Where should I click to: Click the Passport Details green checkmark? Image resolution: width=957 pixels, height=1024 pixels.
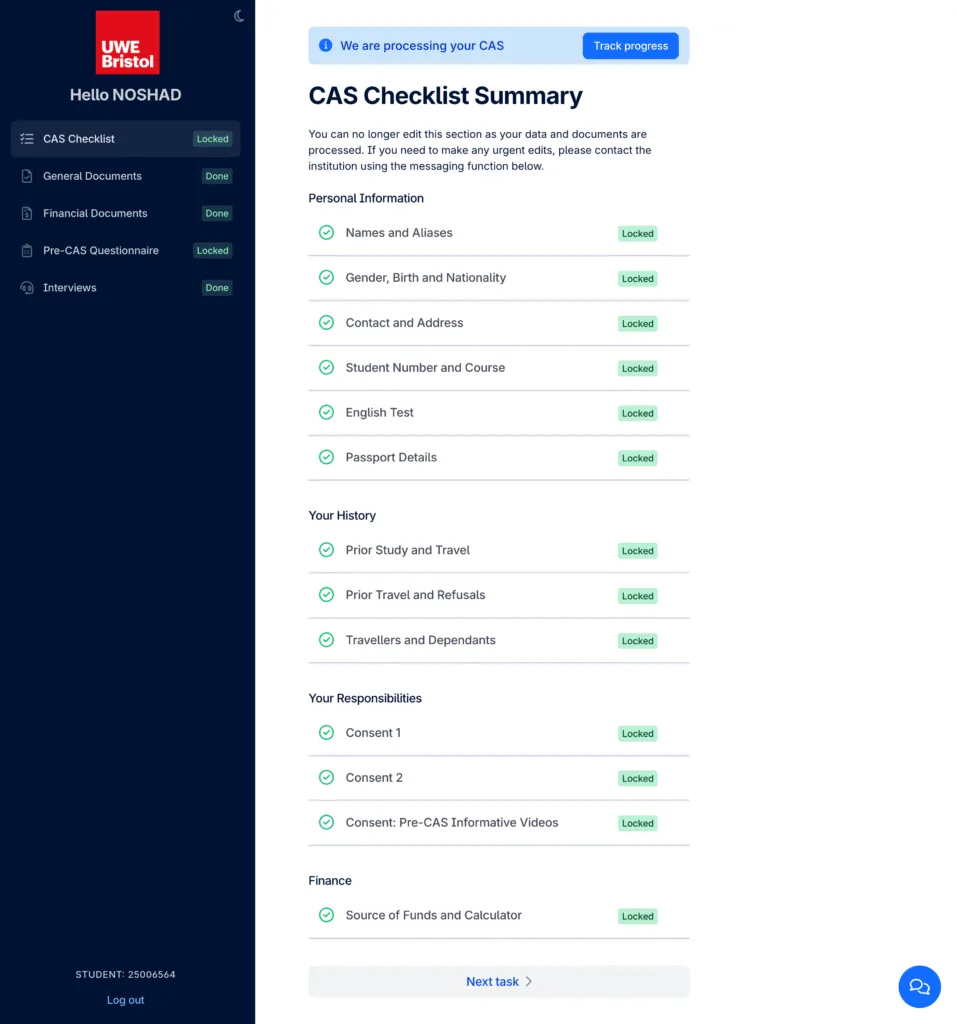click(x=326, y=457)
